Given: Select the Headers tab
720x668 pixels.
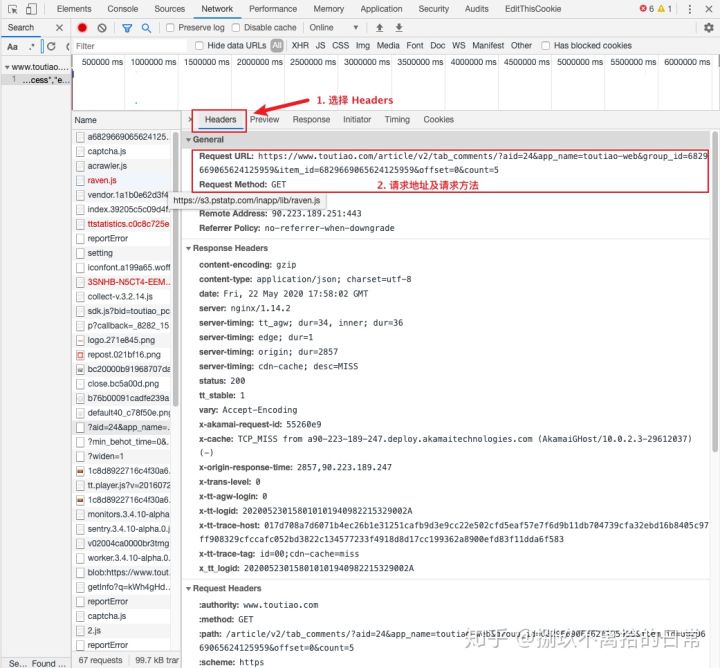Looking at the screenshot, I should pyautogui.click(x=220, y=119).
